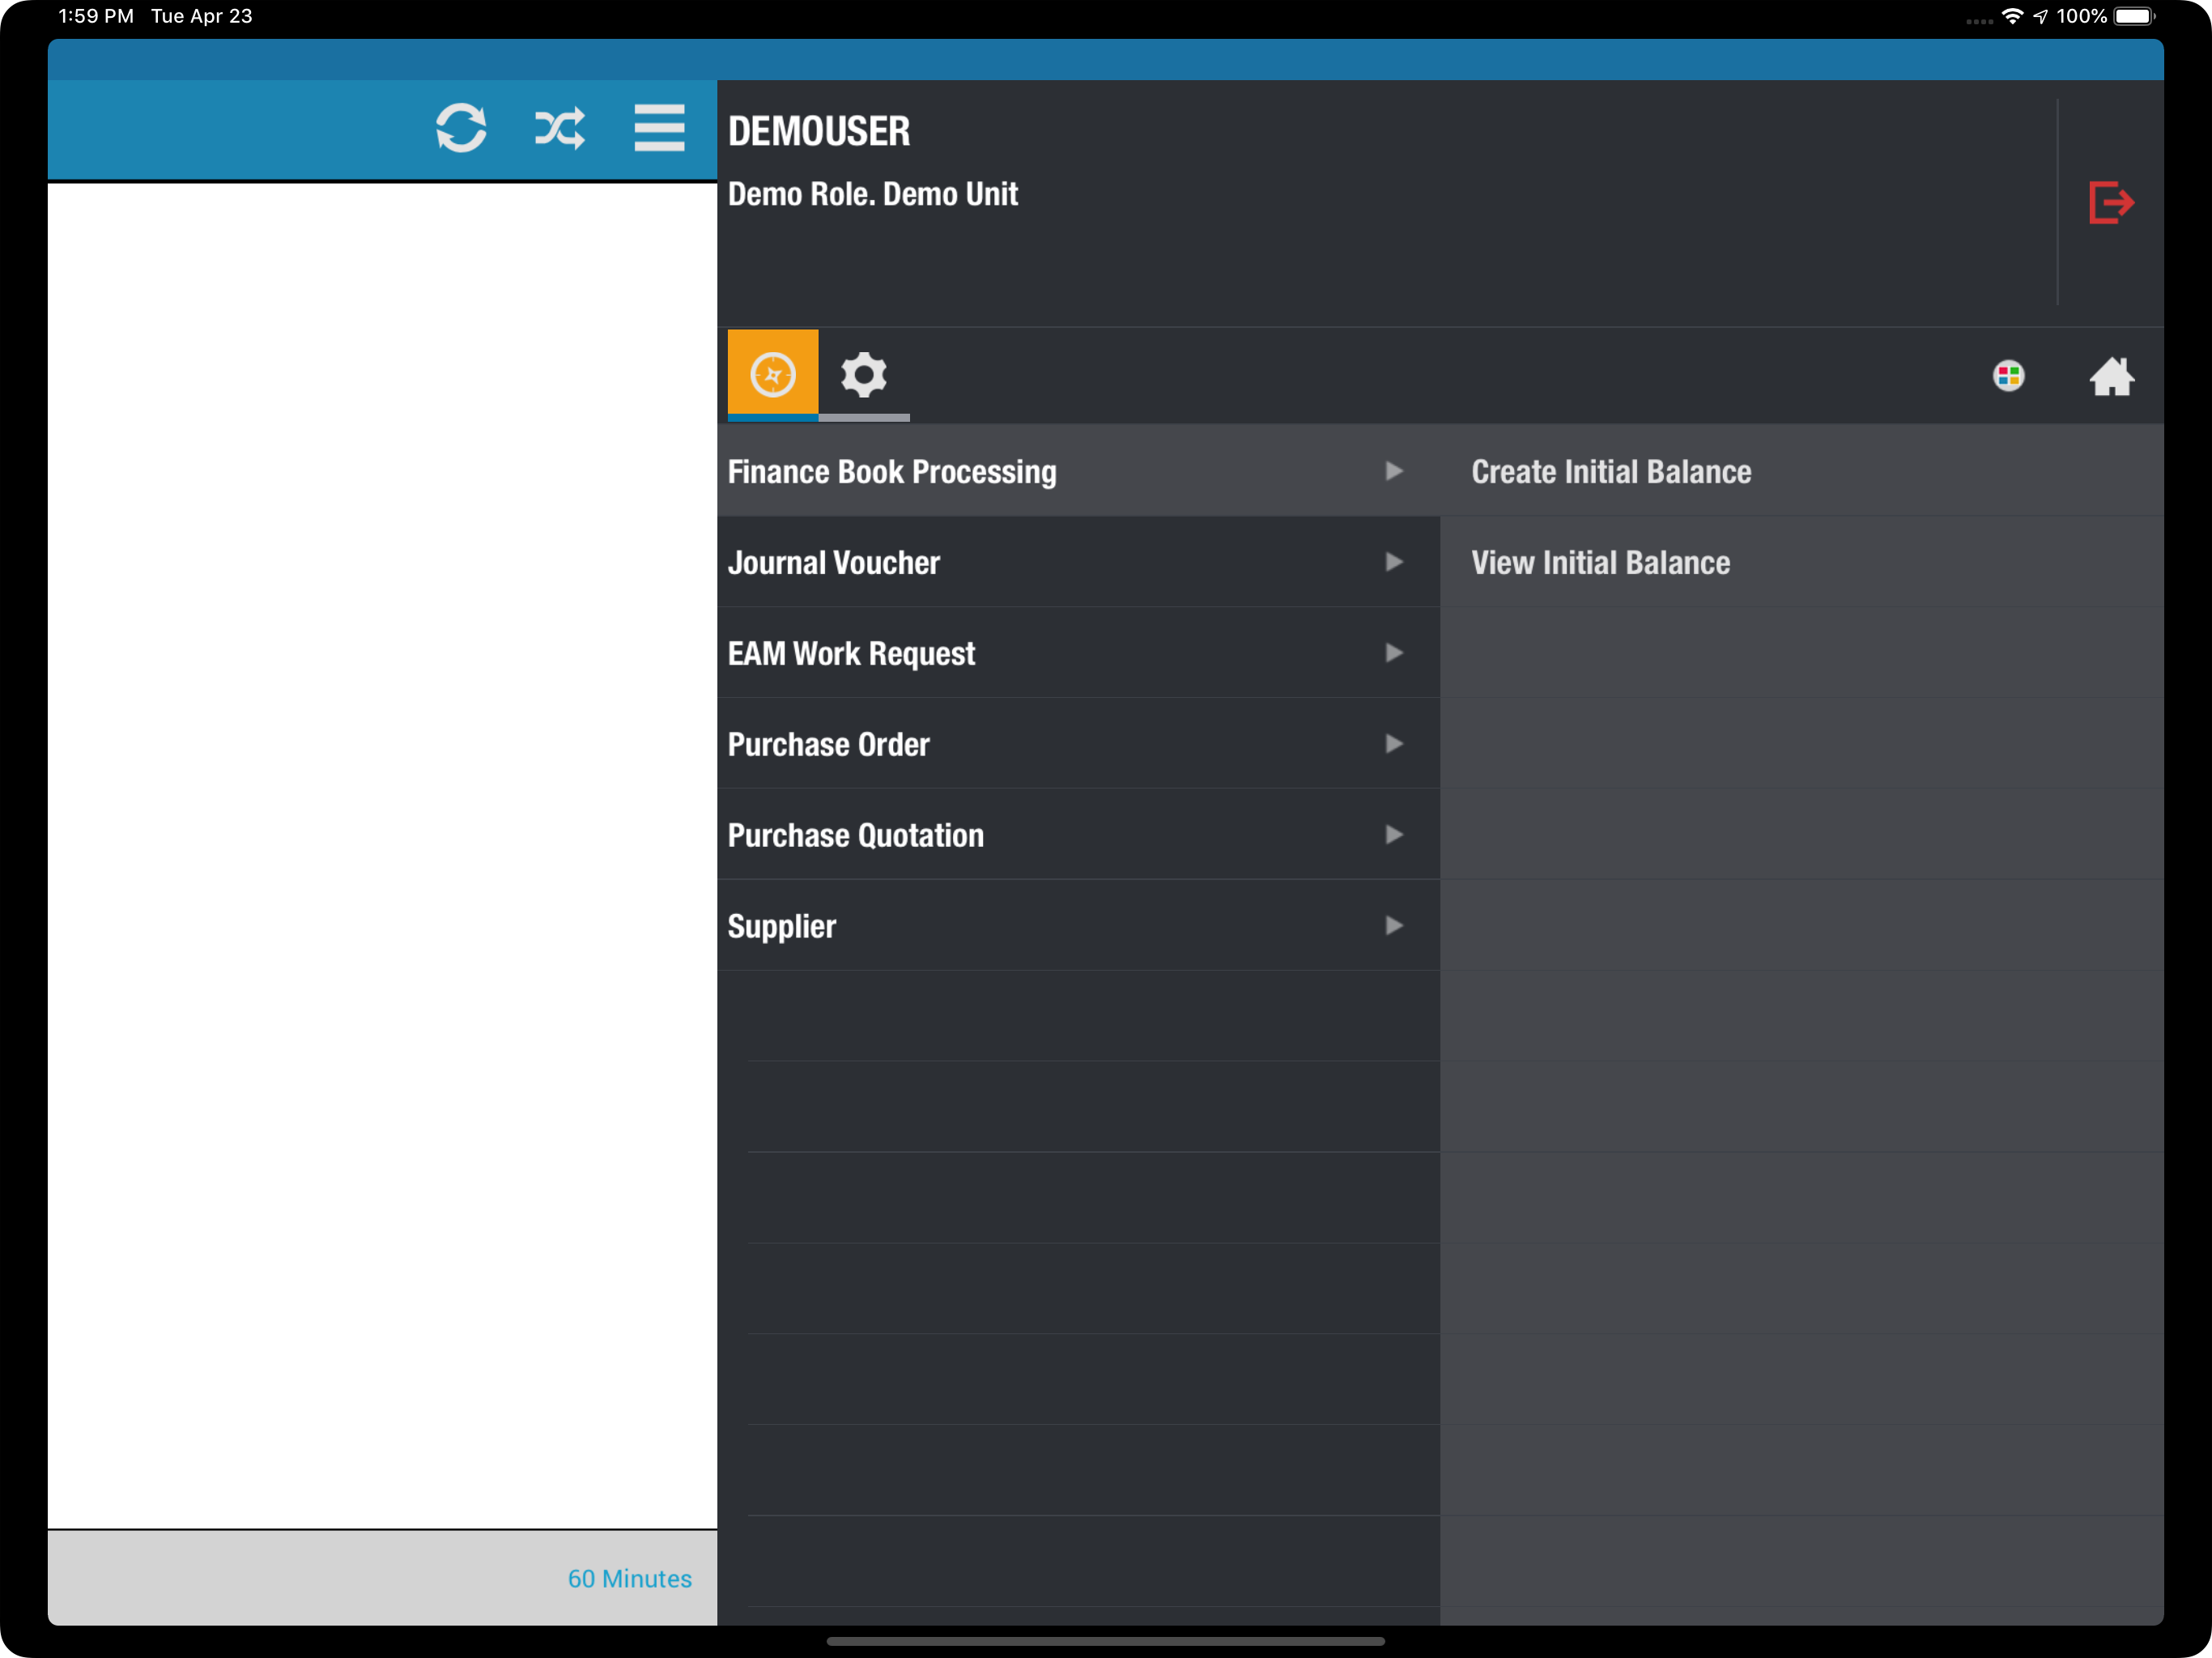Tap the Wi-Fi status icon
Screen dimensions: 2212x1658
point(2012,16)
